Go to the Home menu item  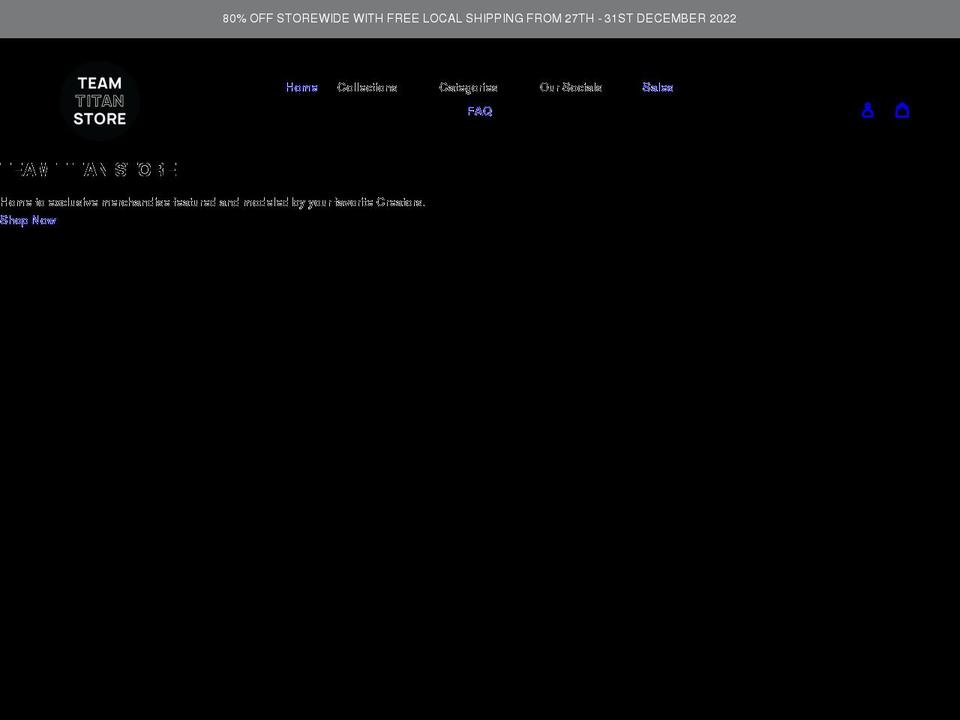pyautogui.click(x=302, y=88)
